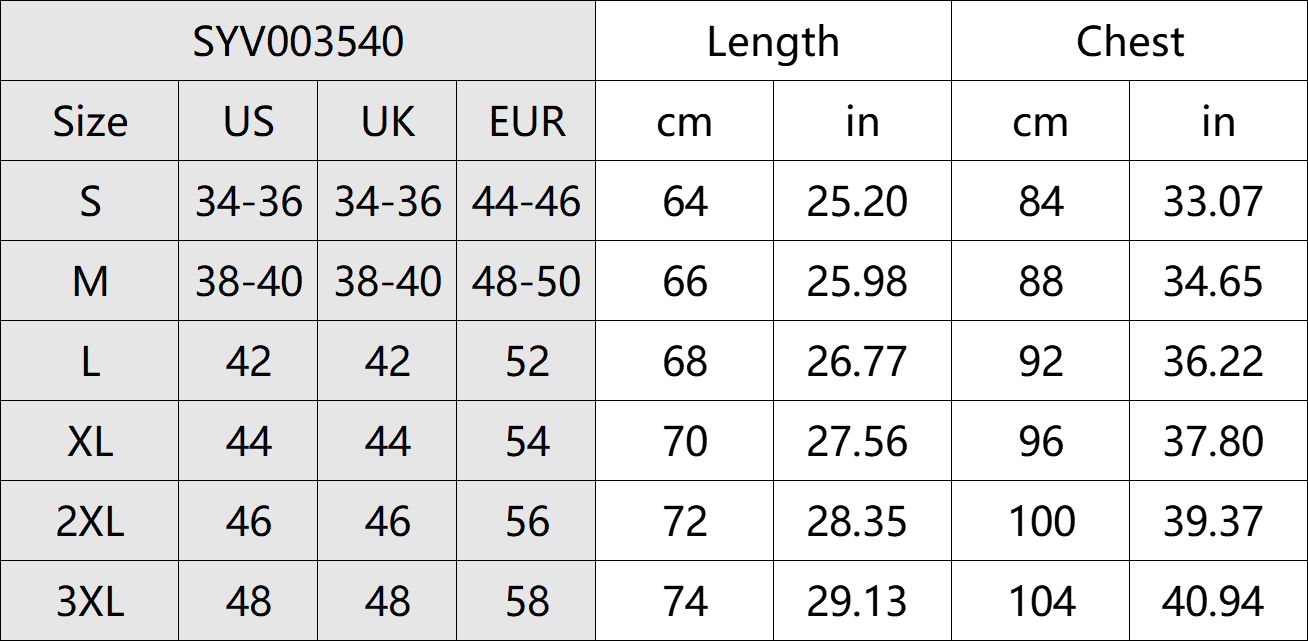Click the Size header cell
This screenshot has width=1308, height=641.
(90, 122)
